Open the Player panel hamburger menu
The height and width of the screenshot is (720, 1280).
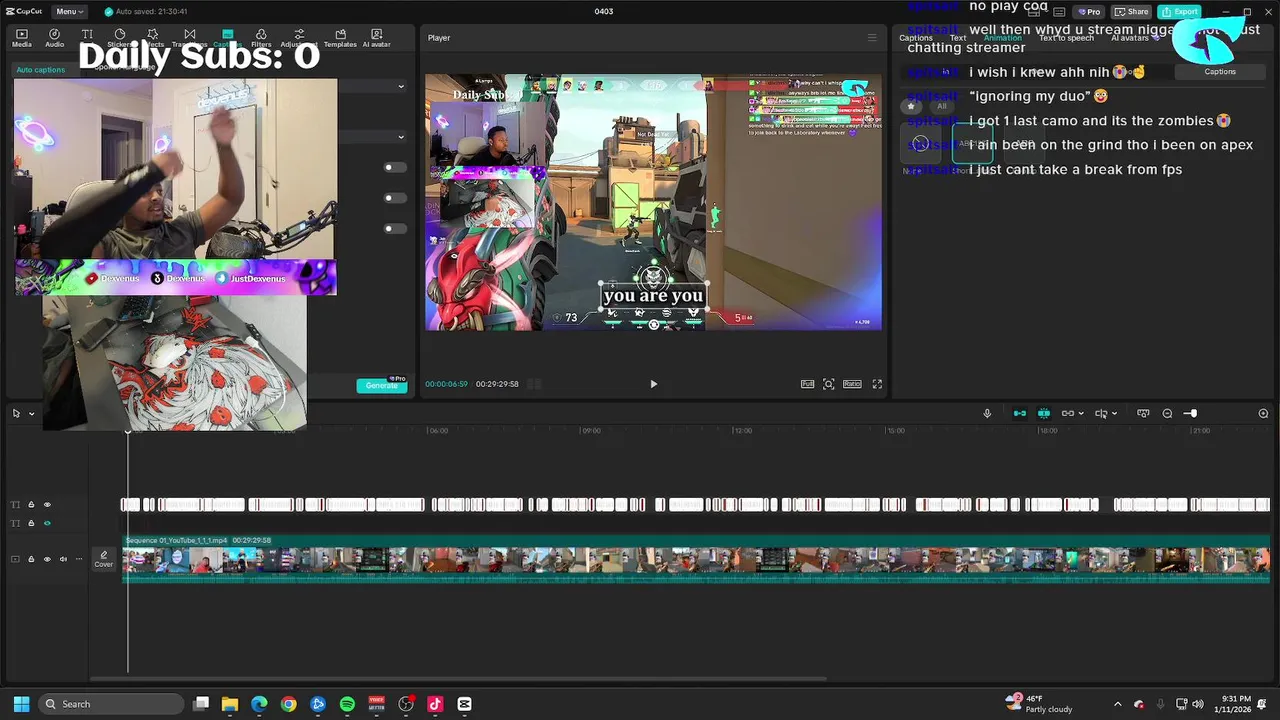(872, 38)
